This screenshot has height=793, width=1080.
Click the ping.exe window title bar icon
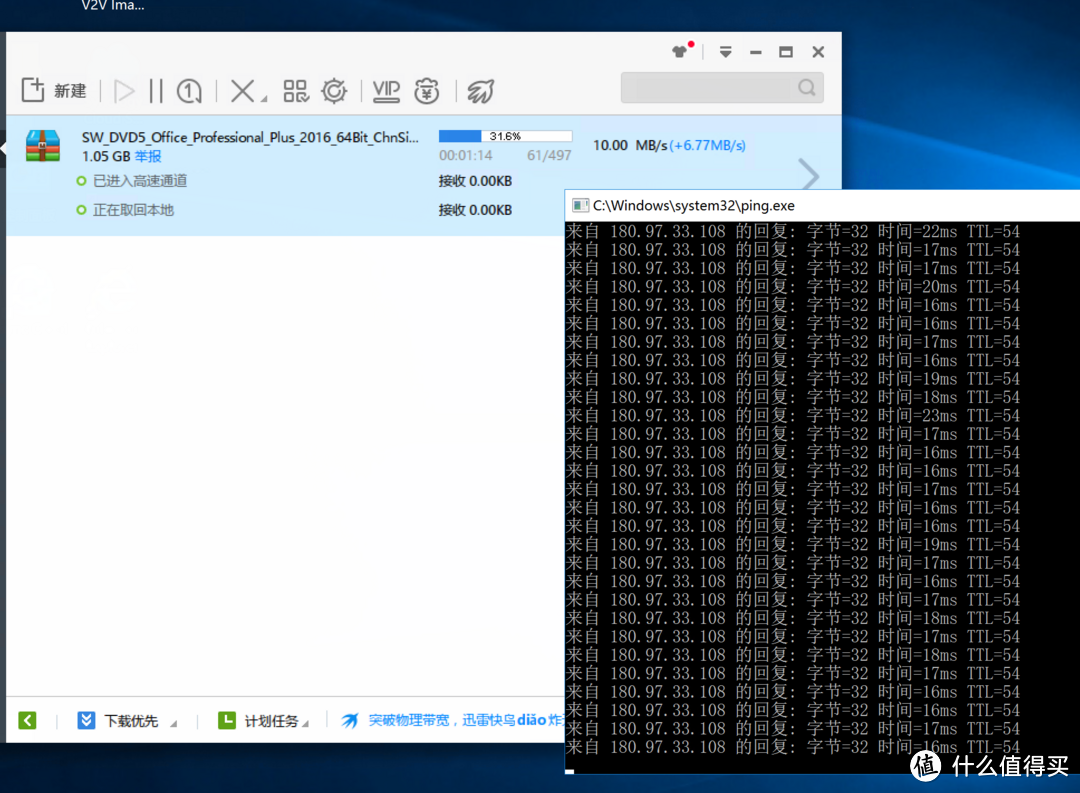[581, 205]
